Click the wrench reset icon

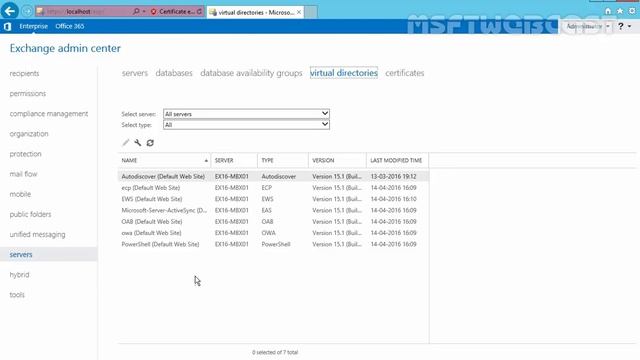[x=138, y=142]
